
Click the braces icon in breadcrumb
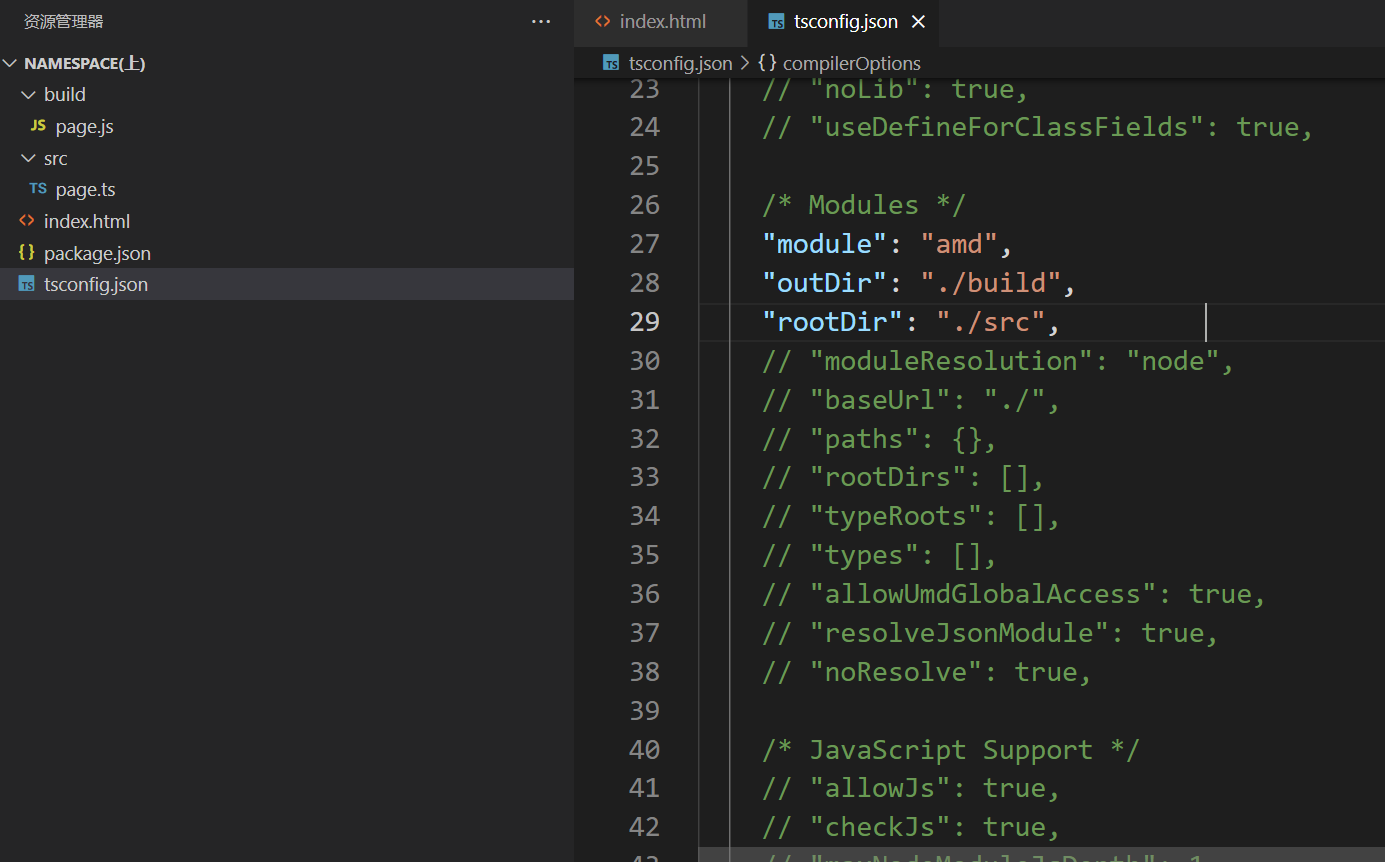tap(767, 63)
